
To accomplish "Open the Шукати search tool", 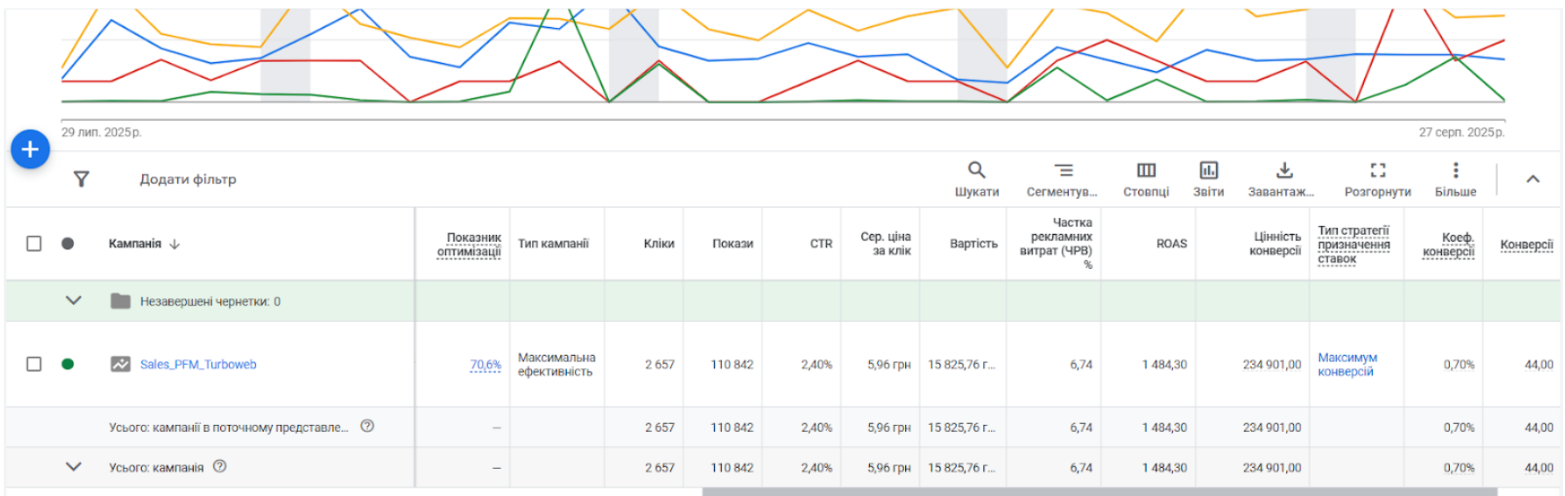I will (x=976, y=178).
